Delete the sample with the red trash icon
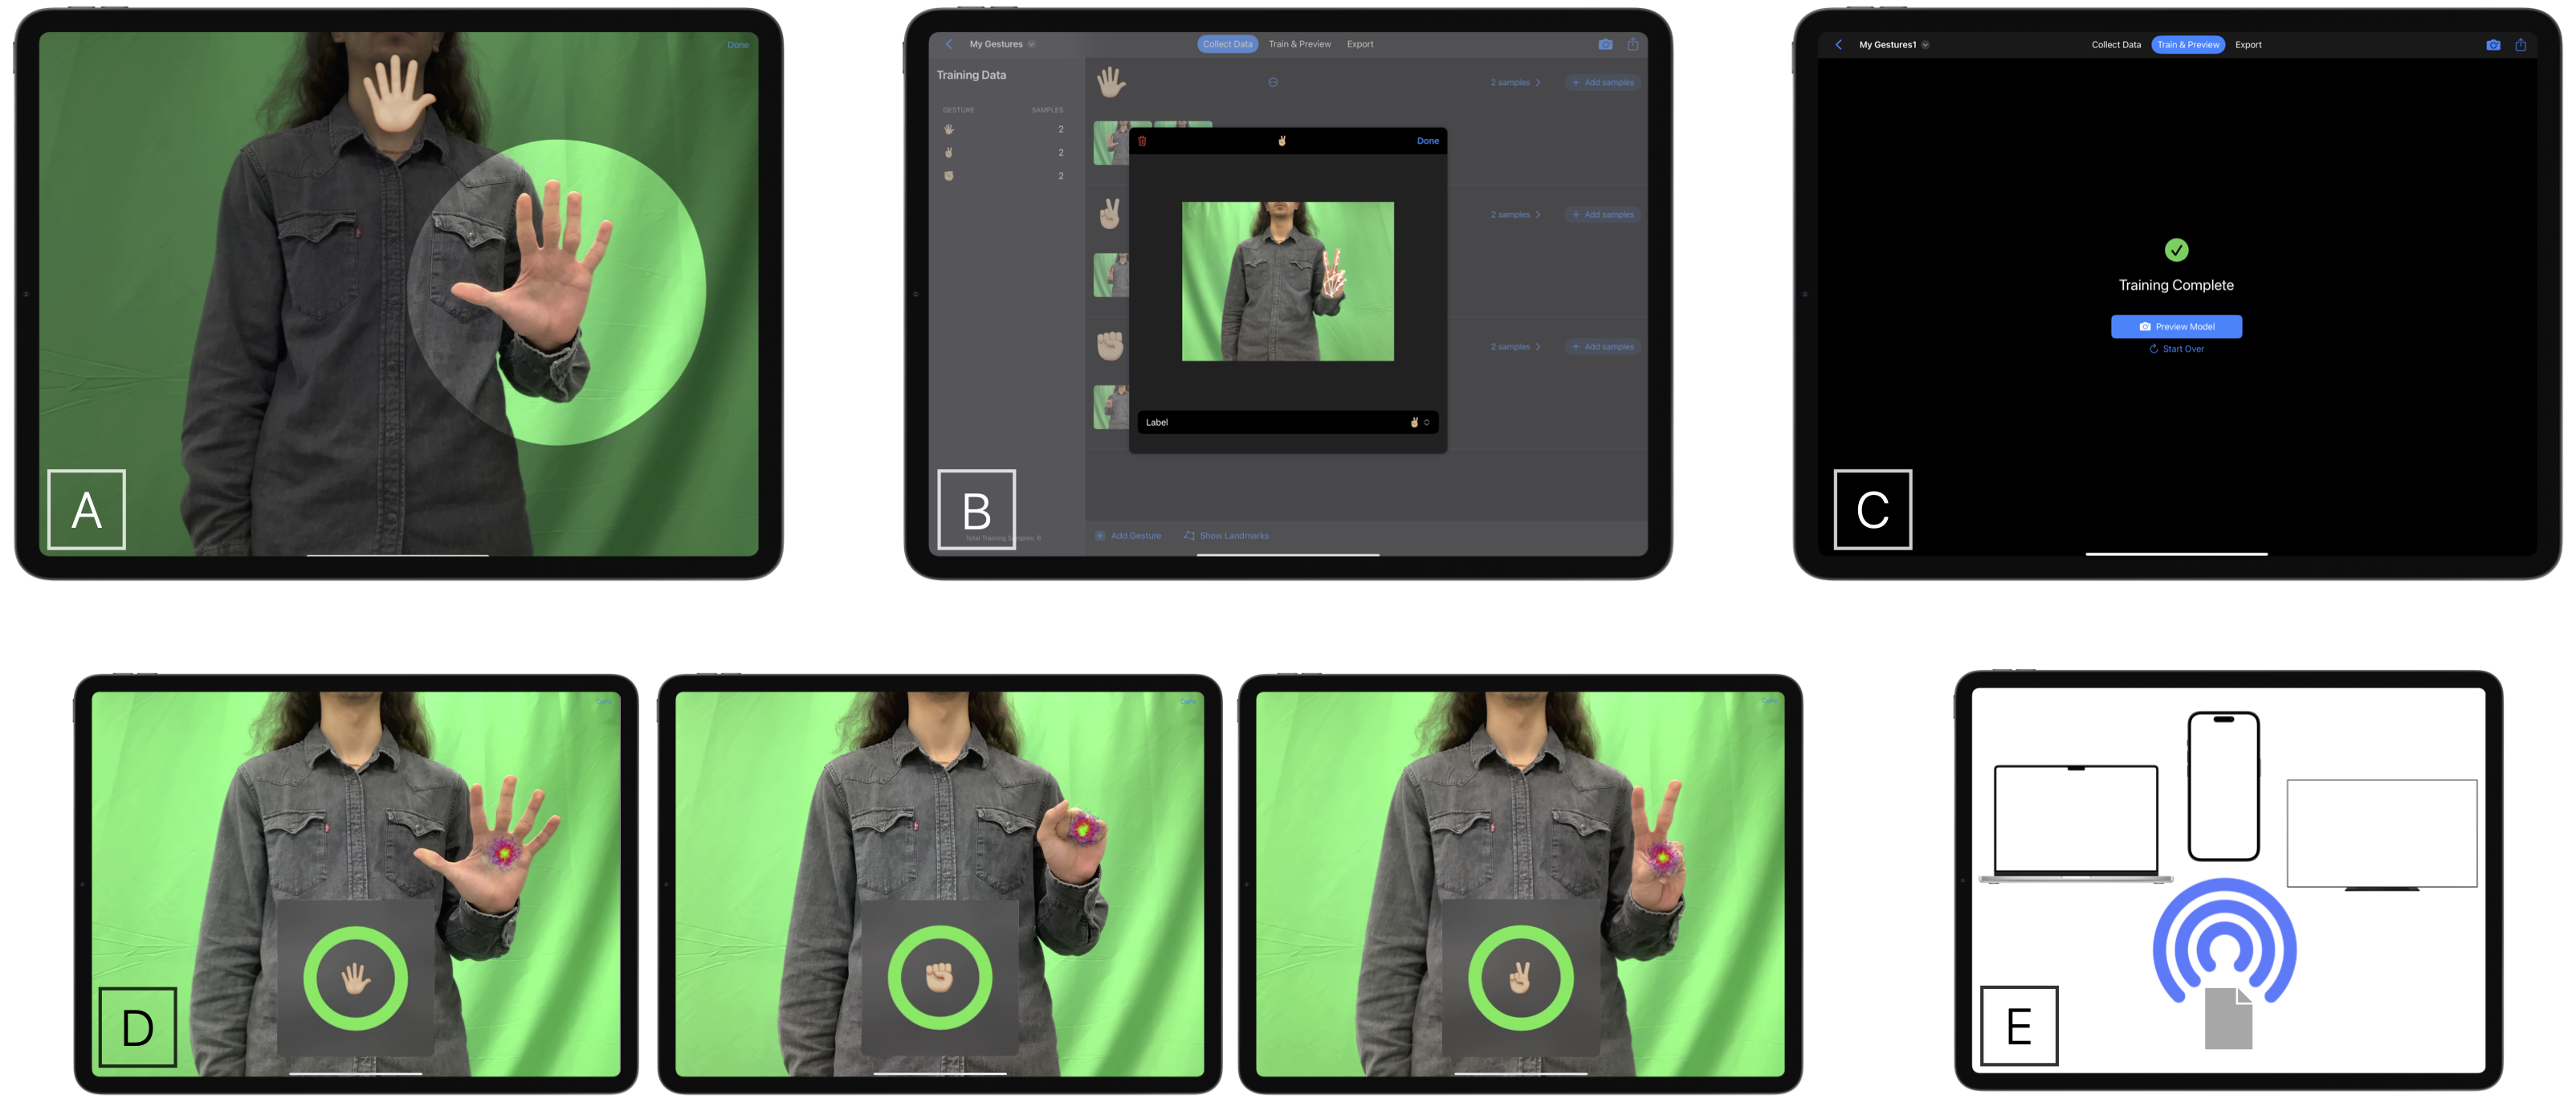The width and height of the screenshot is (2576, 1107). click(x=1142, y=141)
